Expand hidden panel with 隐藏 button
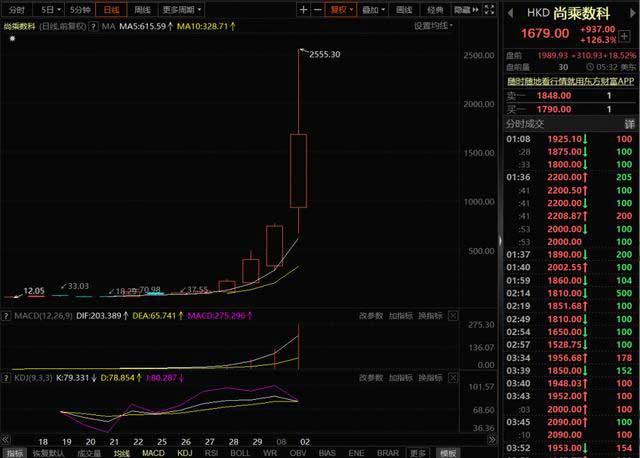 (466, 10)
